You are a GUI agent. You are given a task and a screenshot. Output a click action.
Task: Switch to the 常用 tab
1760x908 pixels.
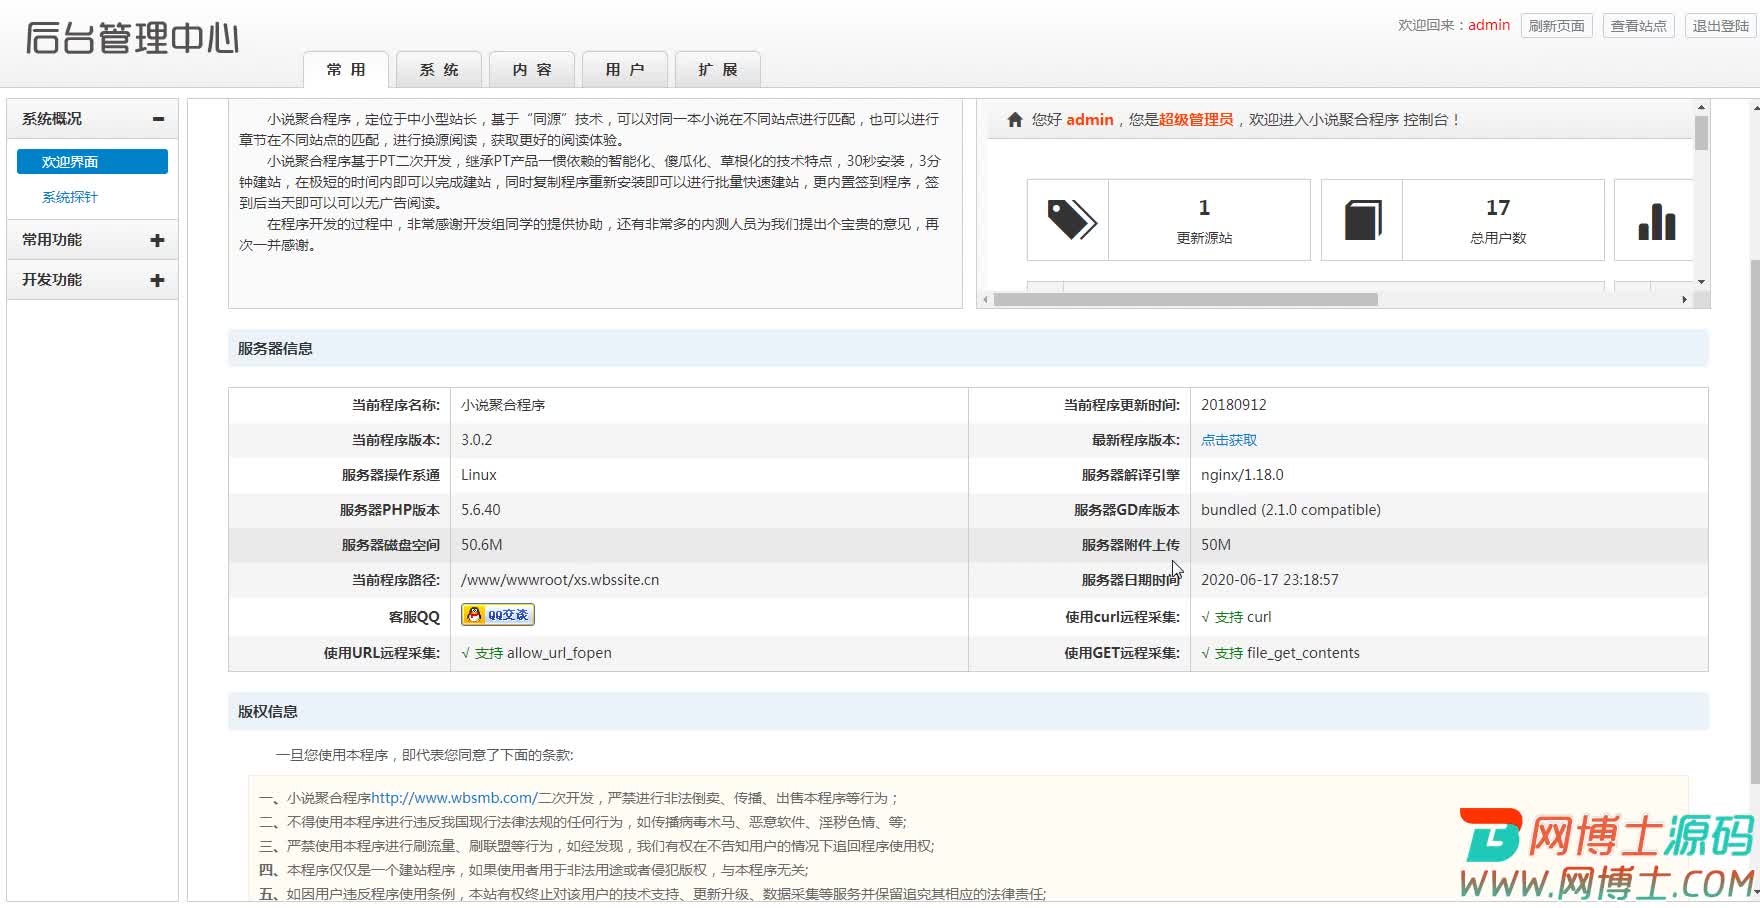(x=346, y=70)
